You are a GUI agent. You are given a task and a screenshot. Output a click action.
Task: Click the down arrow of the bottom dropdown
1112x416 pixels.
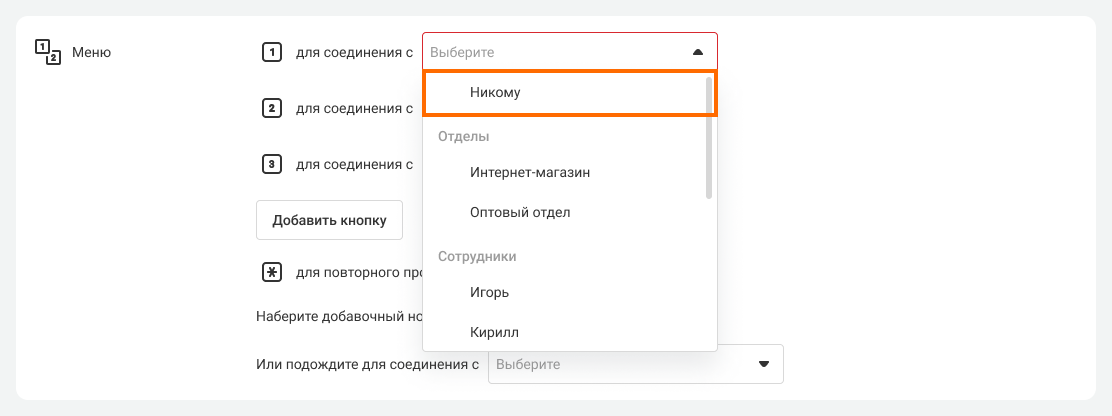[764, 365]
